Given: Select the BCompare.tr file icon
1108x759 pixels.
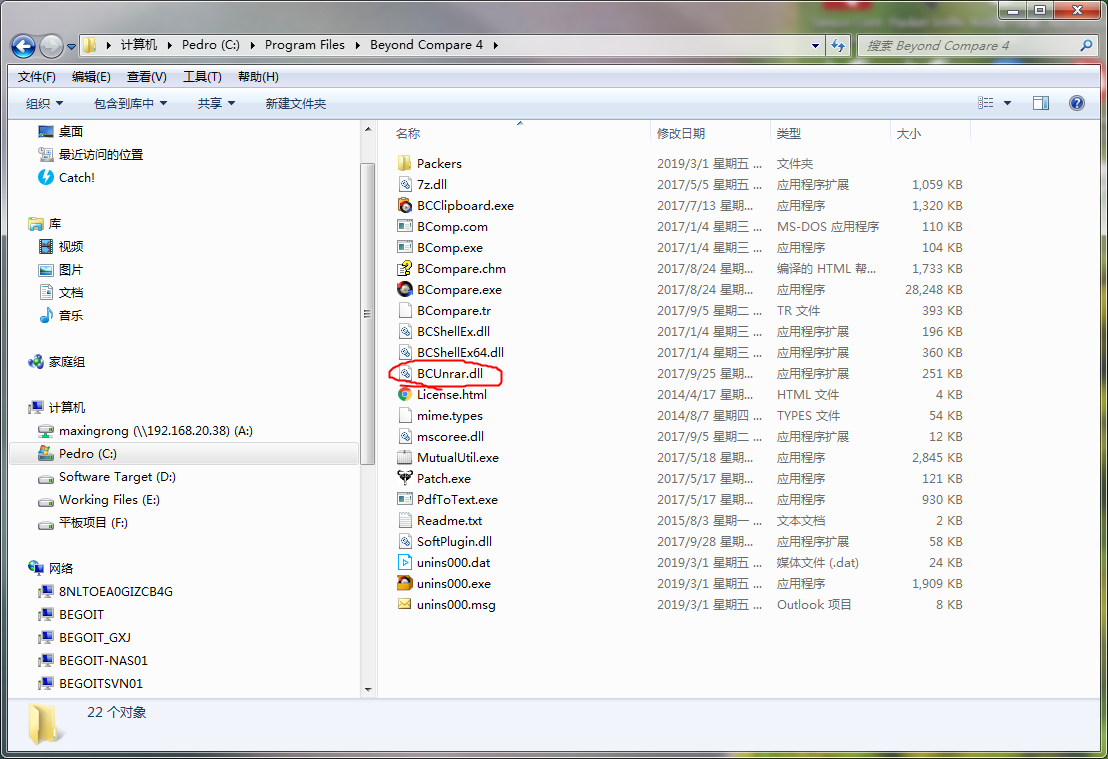Looking at the screenshot, I should (405, 310).
